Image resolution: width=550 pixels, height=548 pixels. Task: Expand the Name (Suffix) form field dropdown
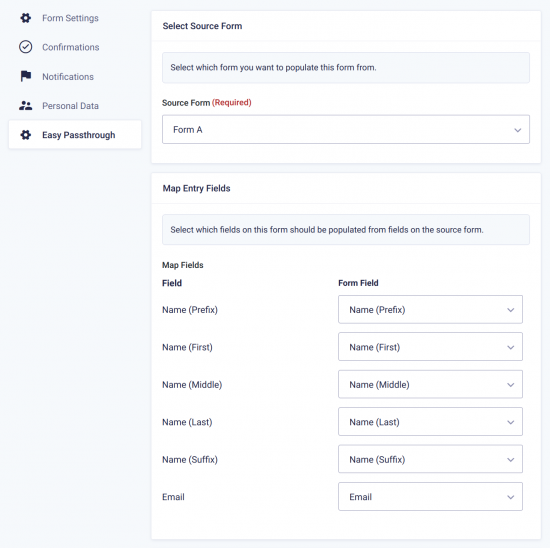pyautogui.click(x=430, y=459)
